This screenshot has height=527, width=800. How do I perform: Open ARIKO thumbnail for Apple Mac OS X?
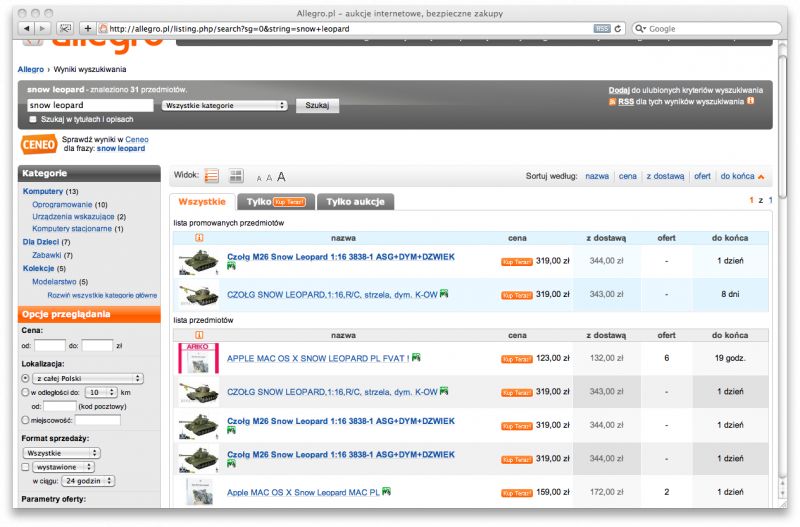(198, 358)
